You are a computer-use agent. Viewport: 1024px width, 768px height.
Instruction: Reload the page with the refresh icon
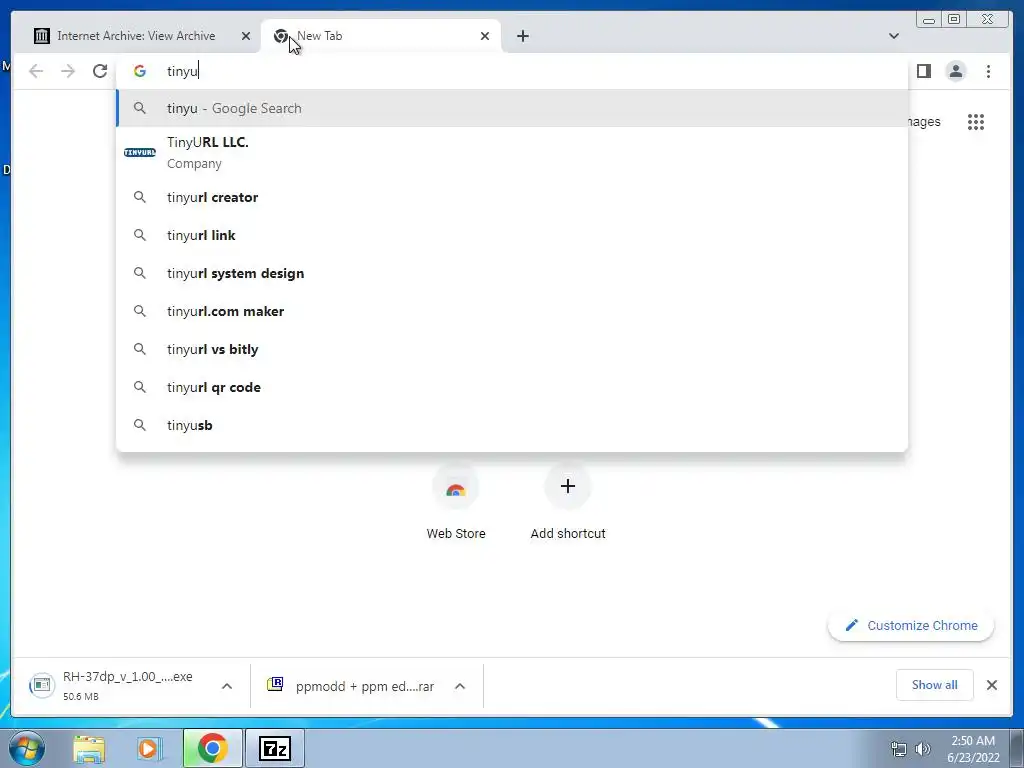(x=100, y=71)
